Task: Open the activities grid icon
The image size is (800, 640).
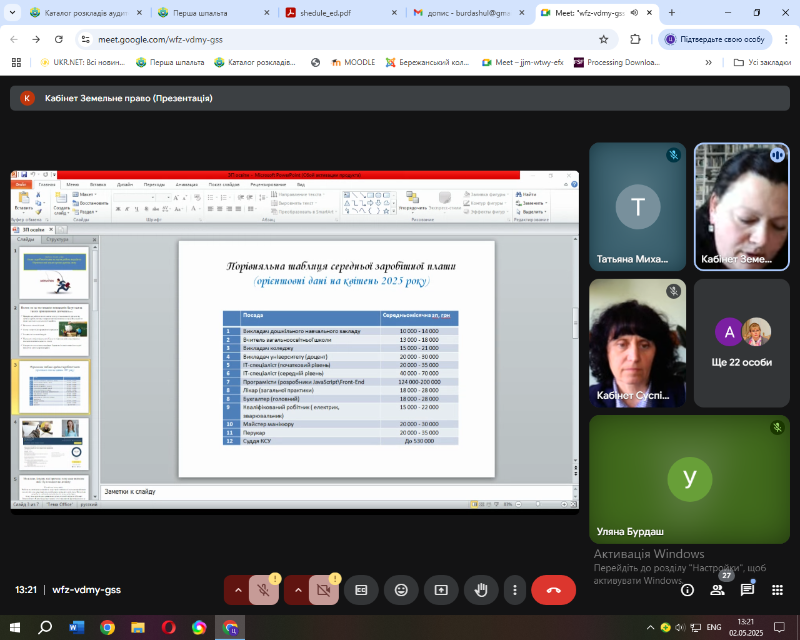Action: tap(776, 590)
